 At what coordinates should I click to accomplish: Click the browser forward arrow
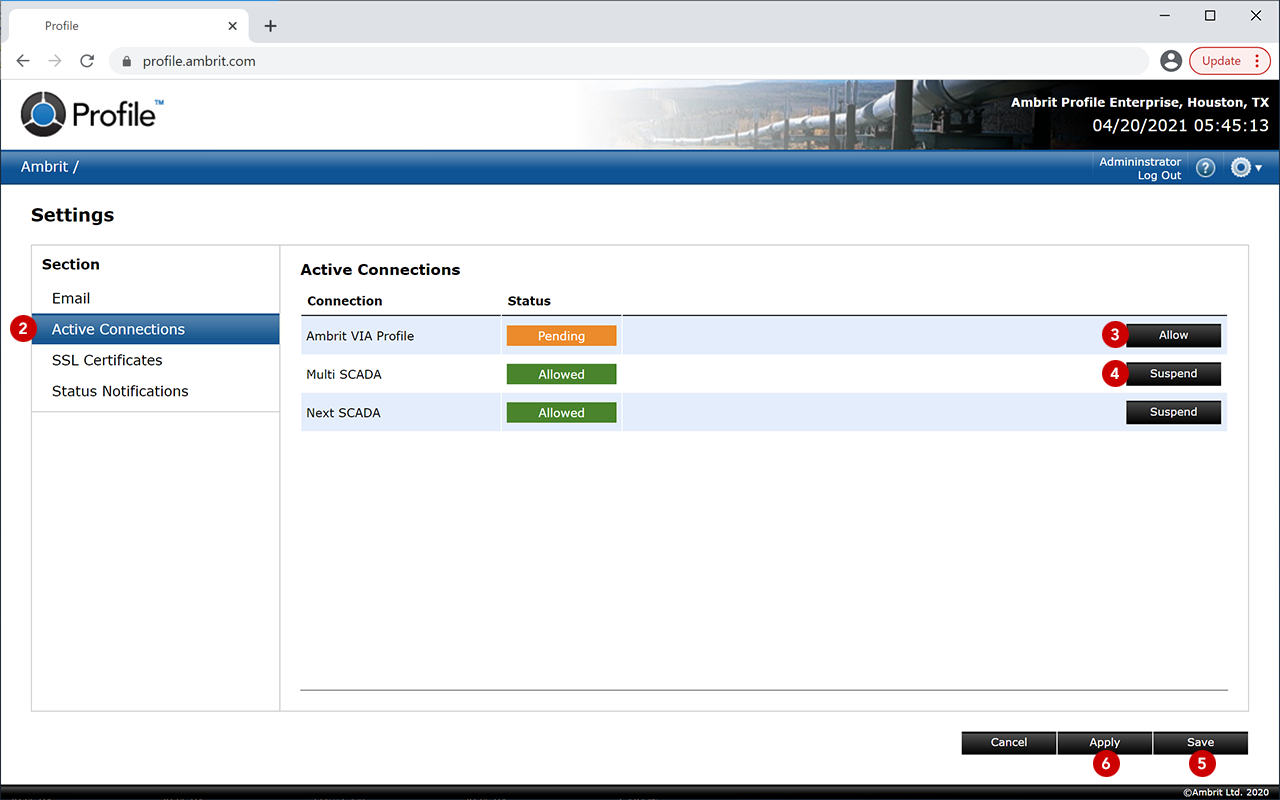pyautogui.click(x=55, y=61)
